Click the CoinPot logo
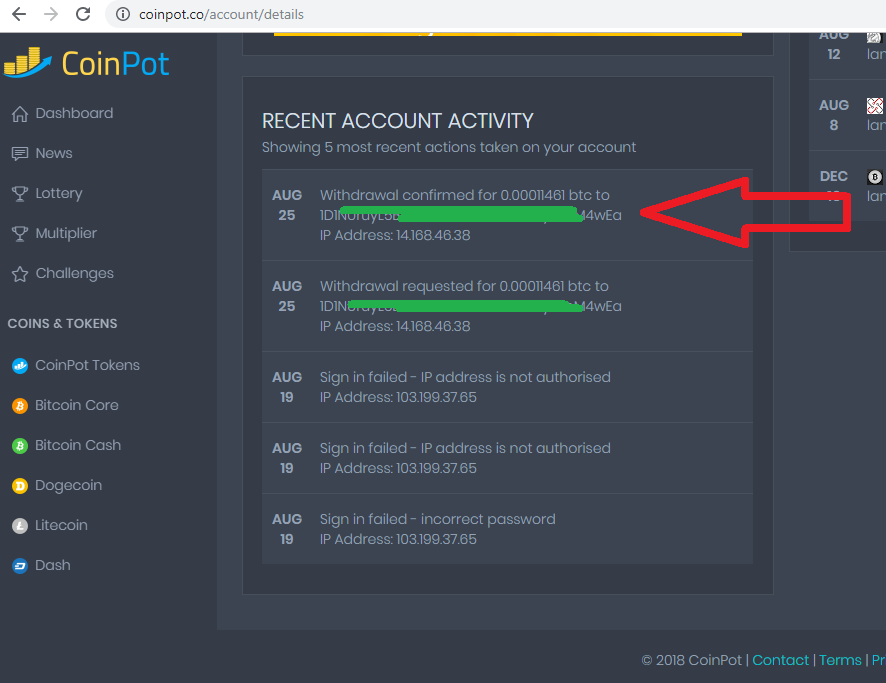Screen dimensions: 886x683 [86, 63]
